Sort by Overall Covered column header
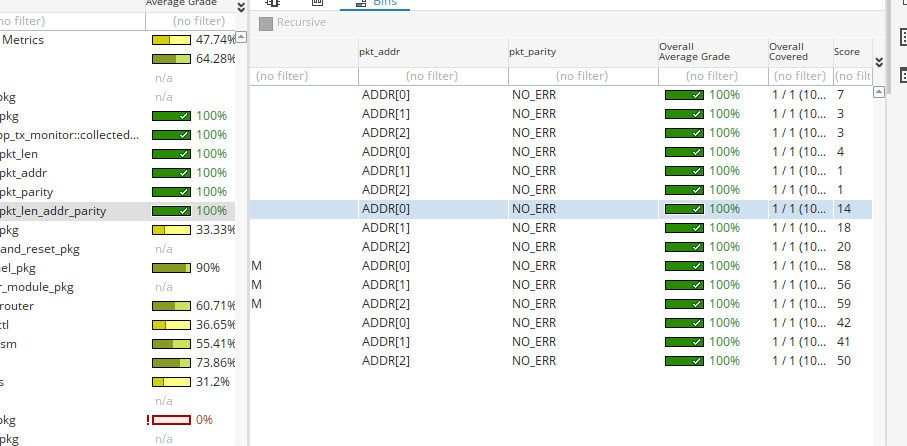Image resolution: width=907 pixels, height=446 pixels. 799,52
